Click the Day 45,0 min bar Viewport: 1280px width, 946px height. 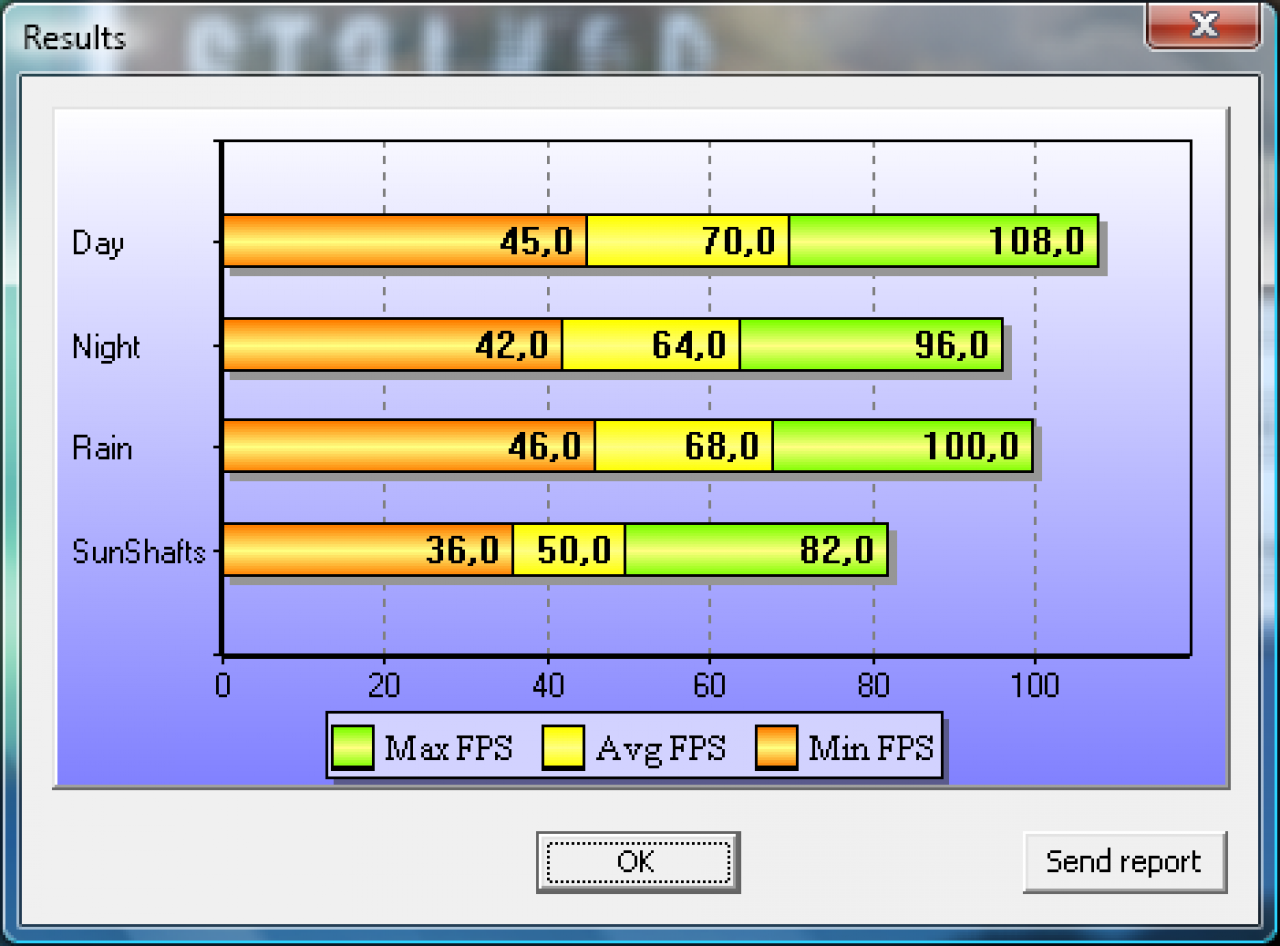(x=404, y=241)
